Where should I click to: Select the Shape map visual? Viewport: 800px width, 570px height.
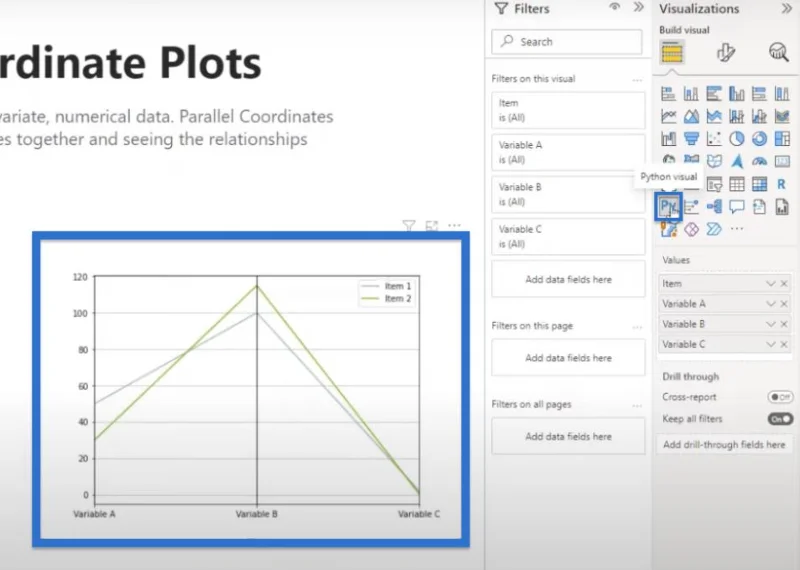click(x=714, y=161)
